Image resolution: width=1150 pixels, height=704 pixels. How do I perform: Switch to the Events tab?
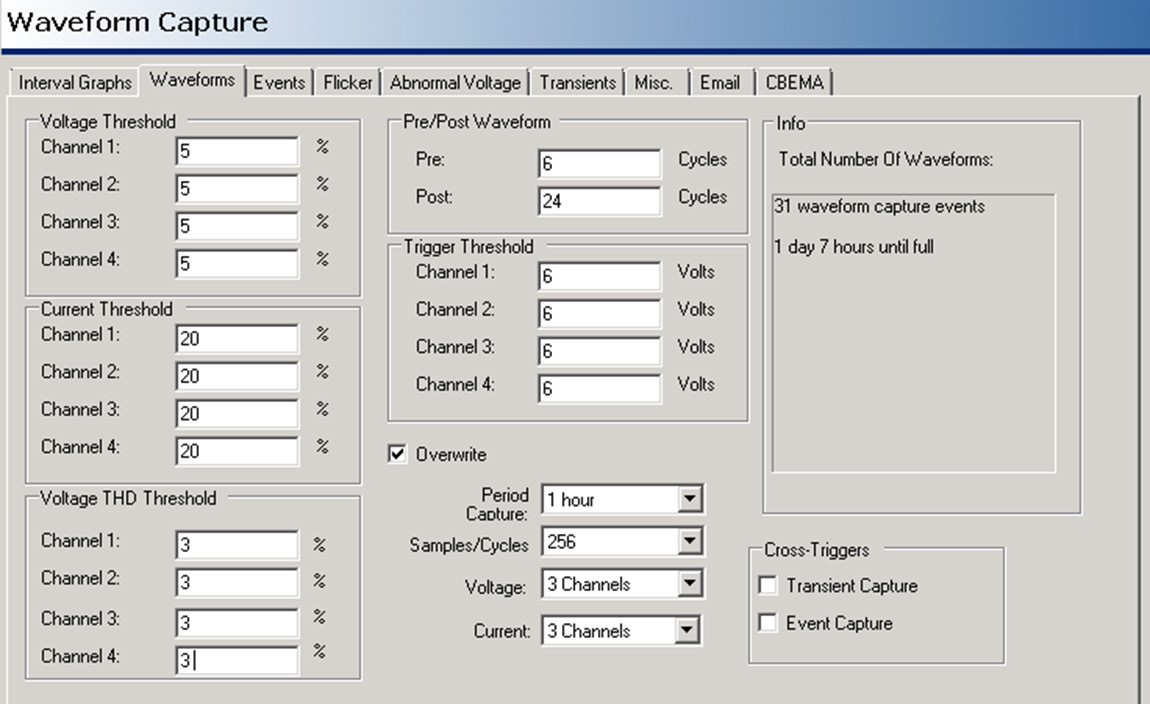point(279,83)
